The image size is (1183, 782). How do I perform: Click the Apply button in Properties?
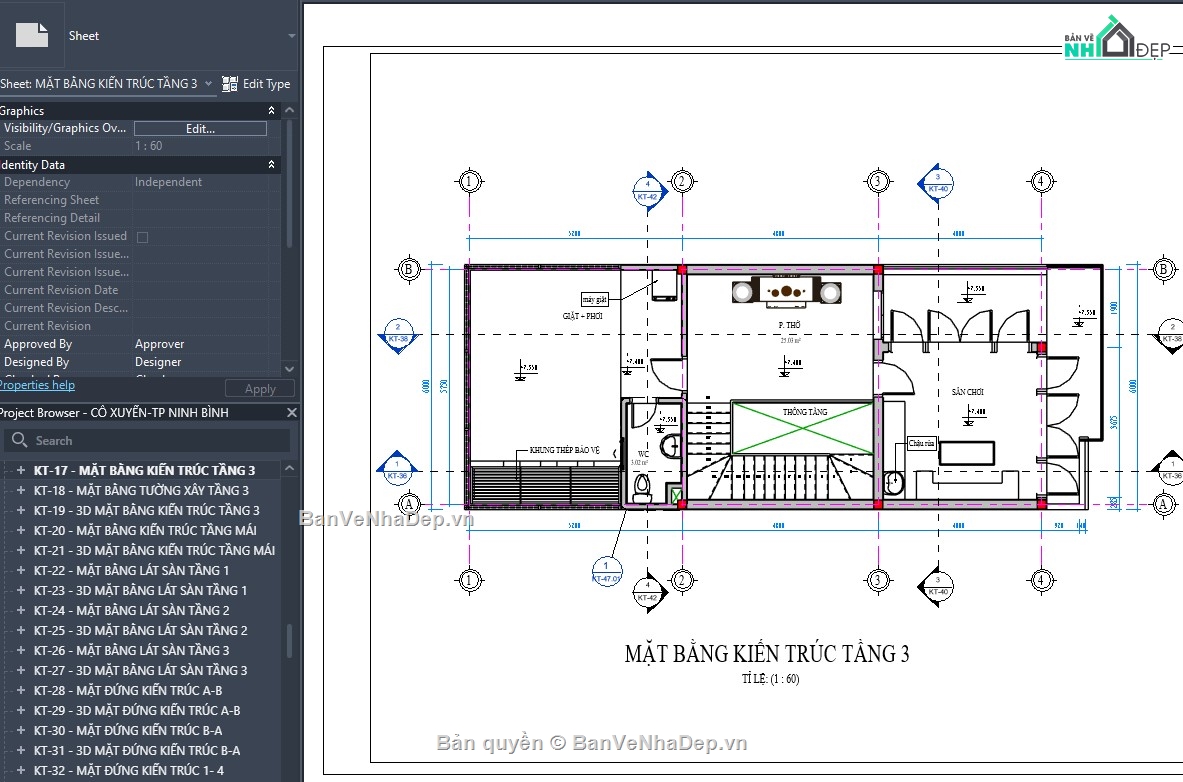pyautogui.click(x=260, y=389)
